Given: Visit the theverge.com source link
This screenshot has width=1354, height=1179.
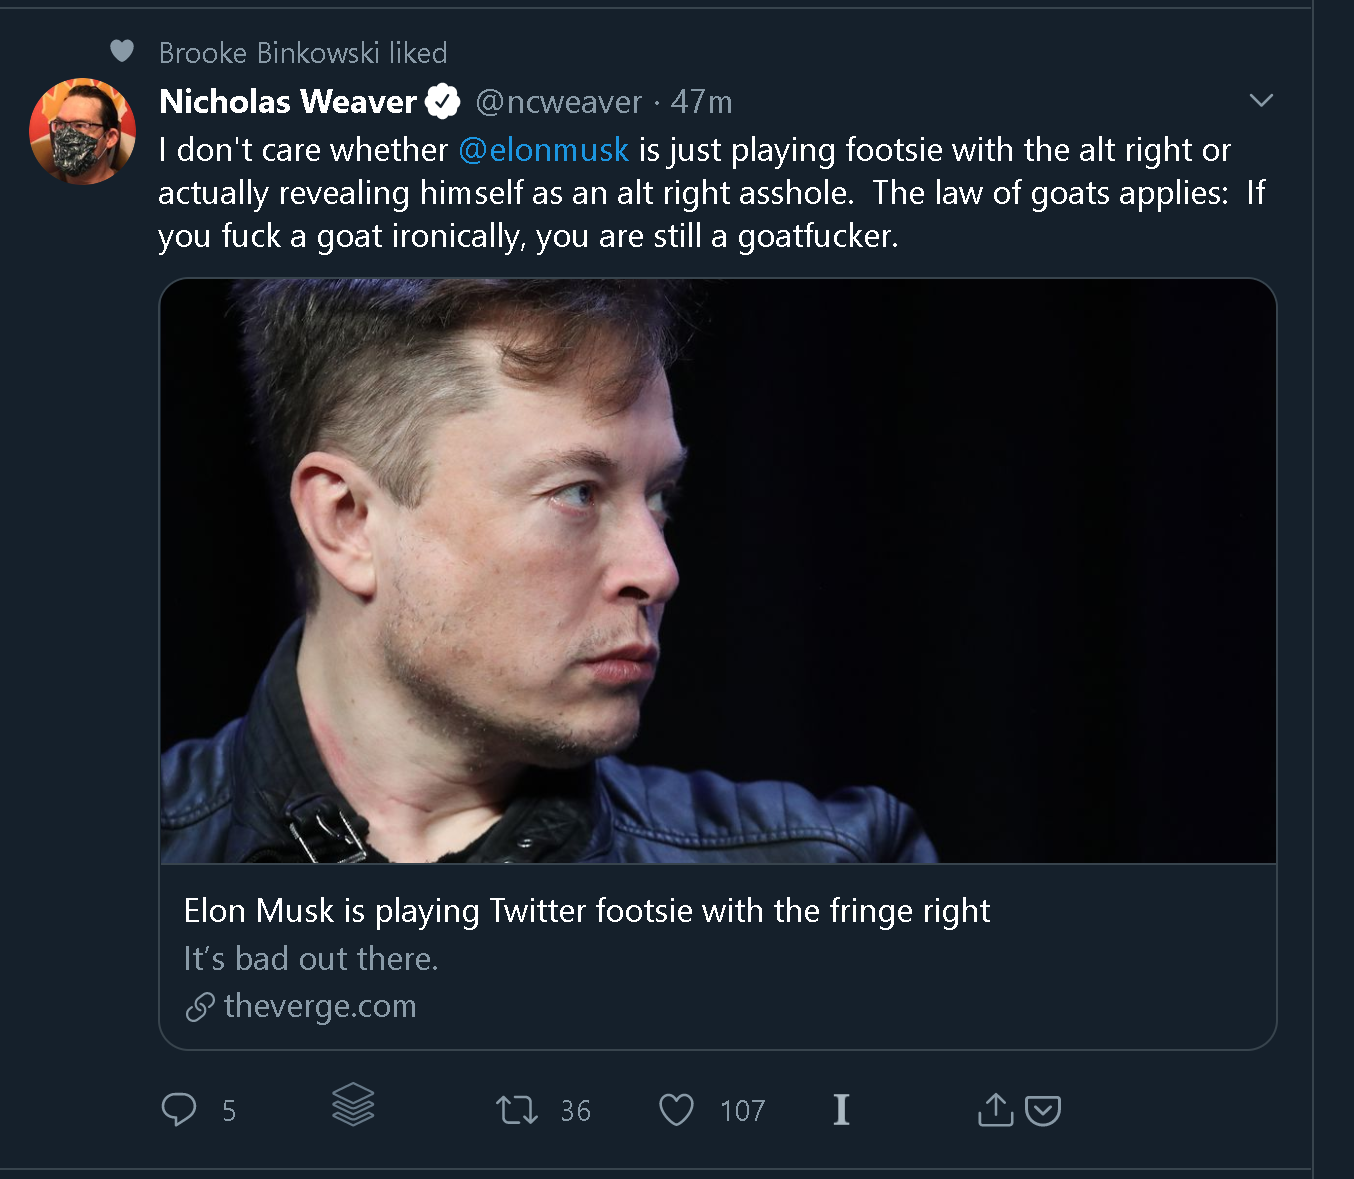Looking at the screenshot, I should click(x=320, y=1006).
